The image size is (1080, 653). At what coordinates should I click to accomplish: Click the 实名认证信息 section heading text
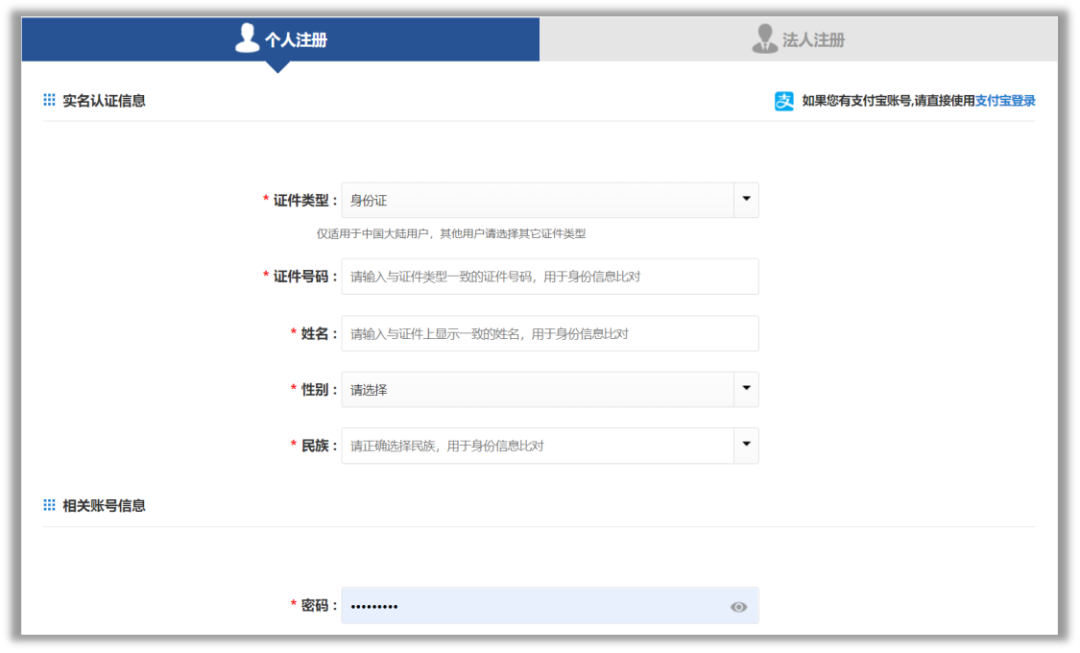[104, 100]
